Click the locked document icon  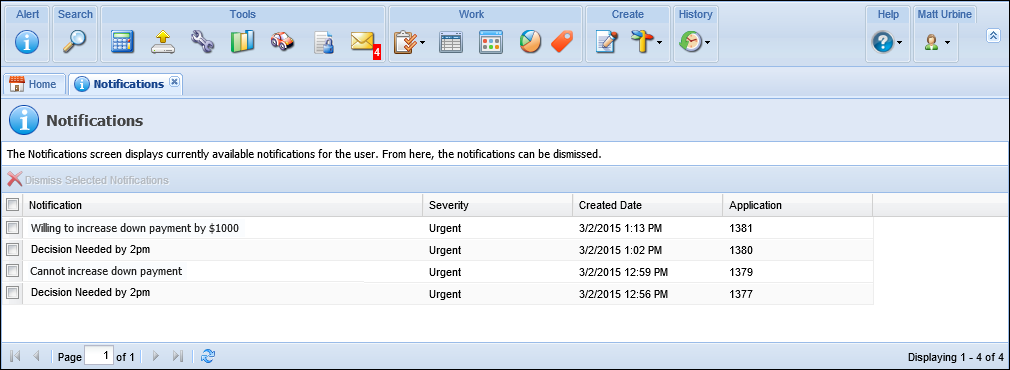323,42
